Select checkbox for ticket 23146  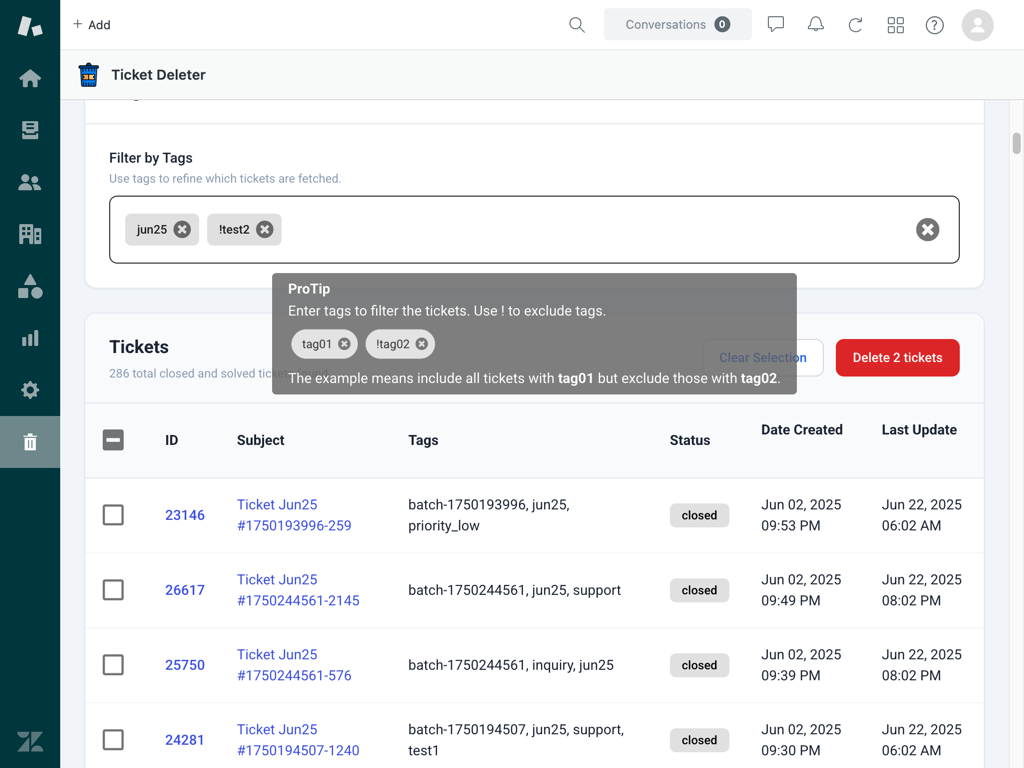pos(113,515)
